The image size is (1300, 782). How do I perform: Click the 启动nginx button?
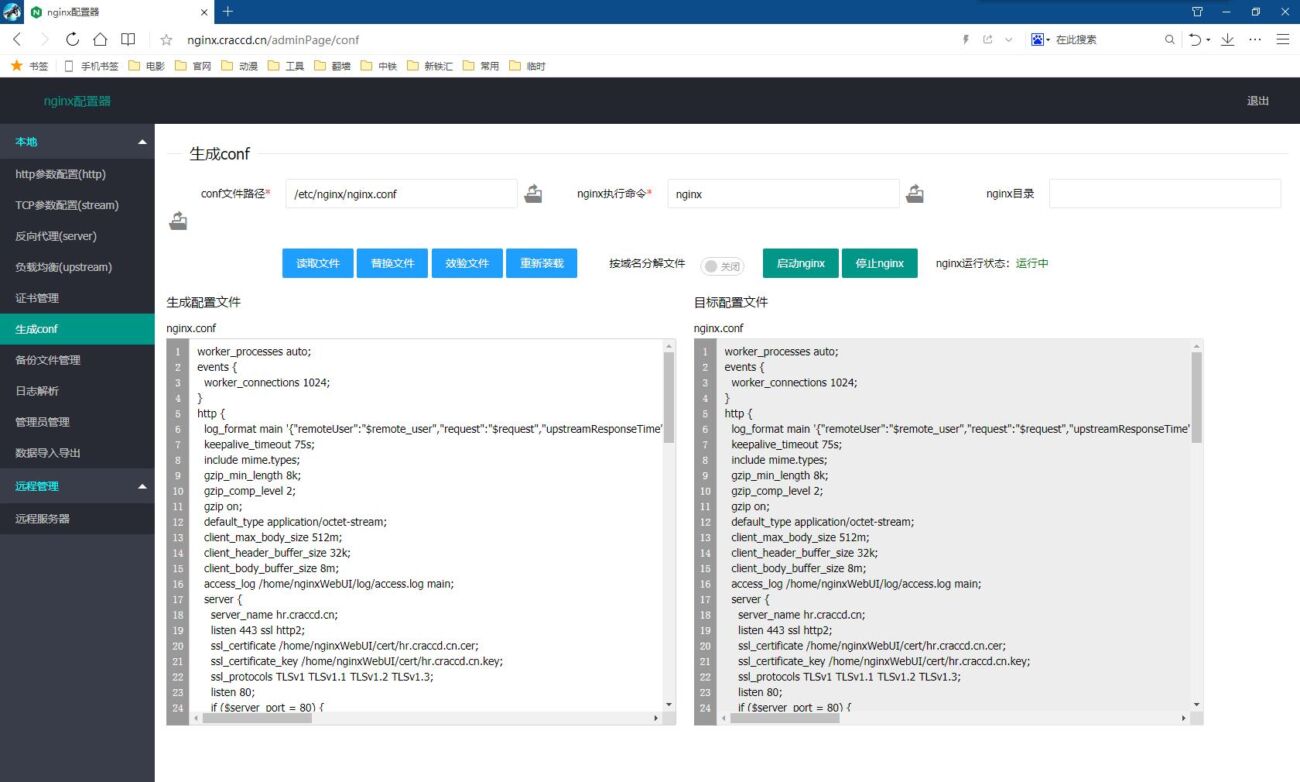coord(800,263)
